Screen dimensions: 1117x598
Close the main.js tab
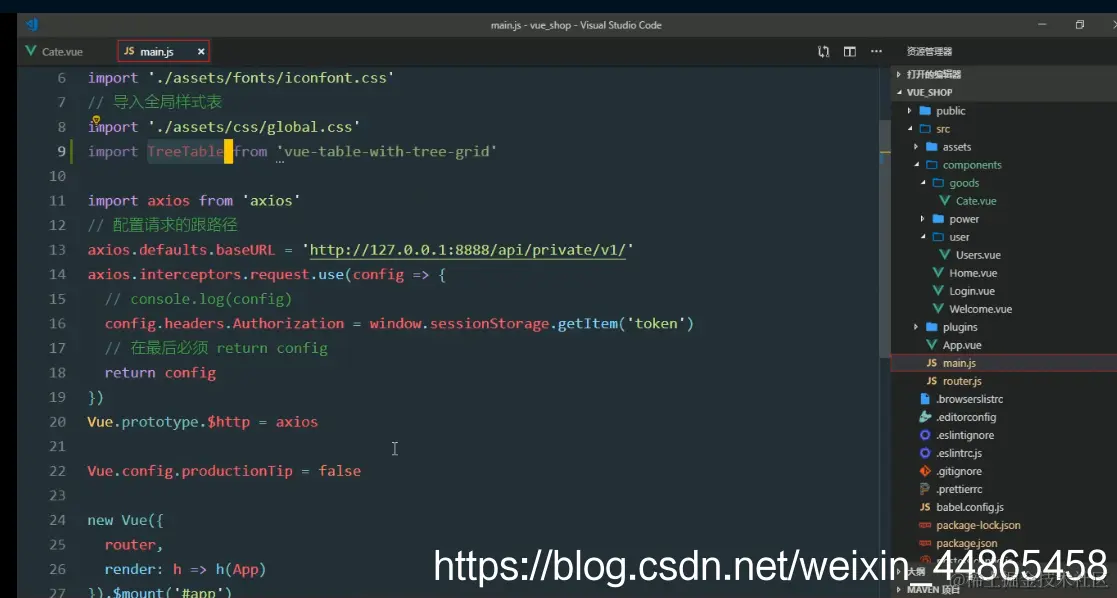[201, 51]
